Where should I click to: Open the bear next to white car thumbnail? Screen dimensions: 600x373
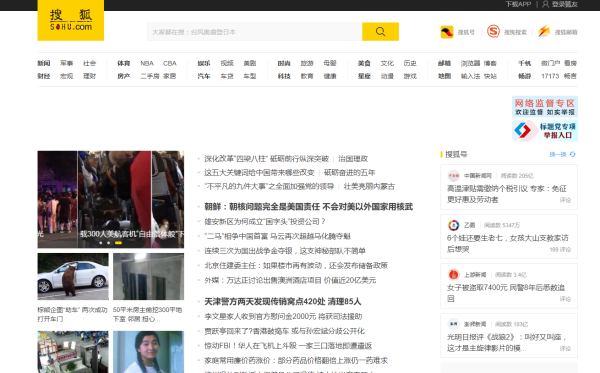click(73, 277)
